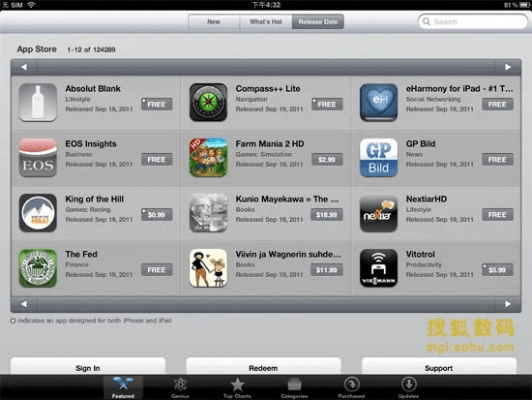Advance pages with bottom right arrow
Screen dimensions: 532x400
click(x=508, y=304)
